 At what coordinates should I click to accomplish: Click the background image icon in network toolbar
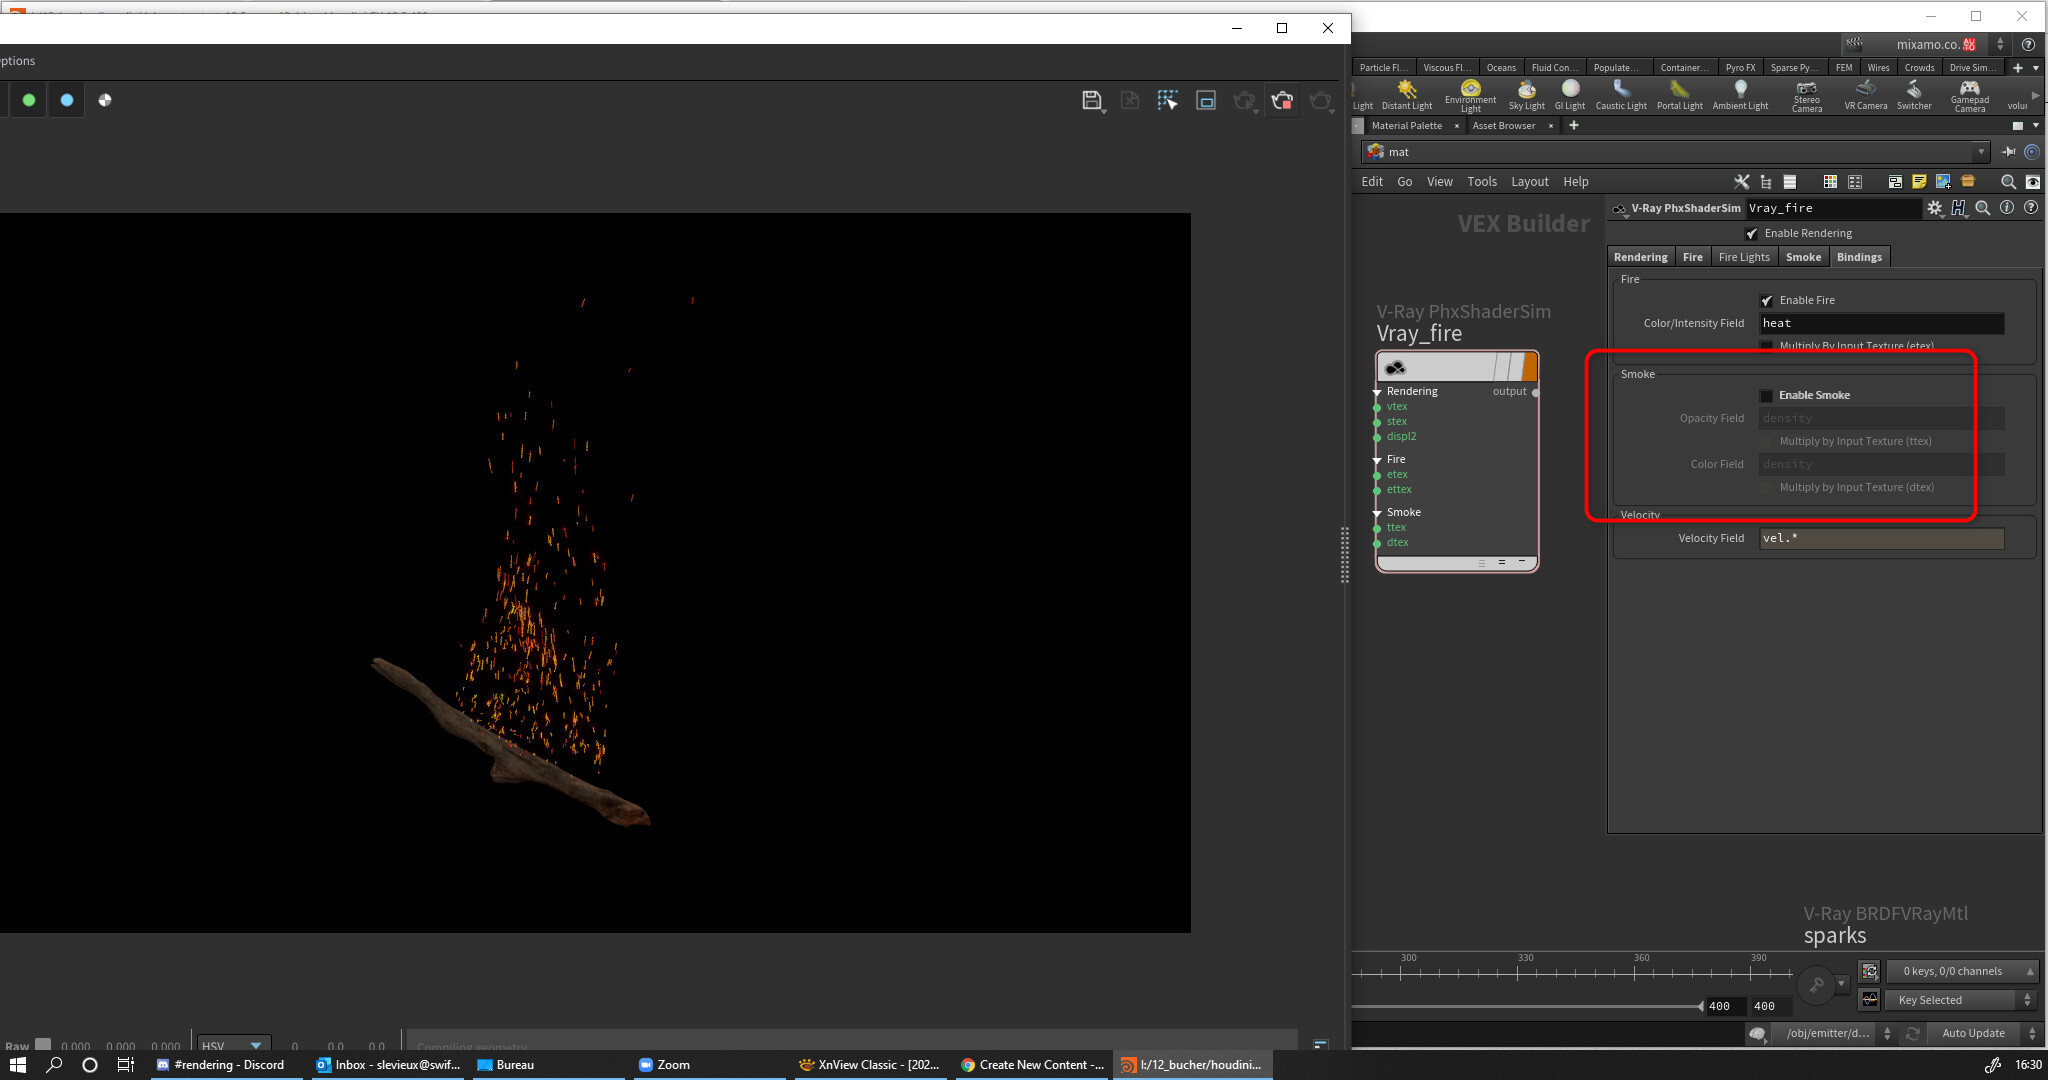1943,182
